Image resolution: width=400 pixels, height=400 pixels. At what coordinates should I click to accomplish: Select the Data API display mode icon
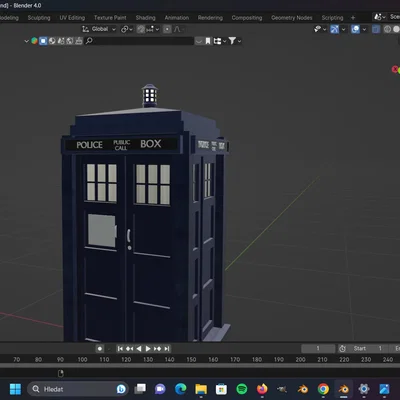[x=70, y=41]
